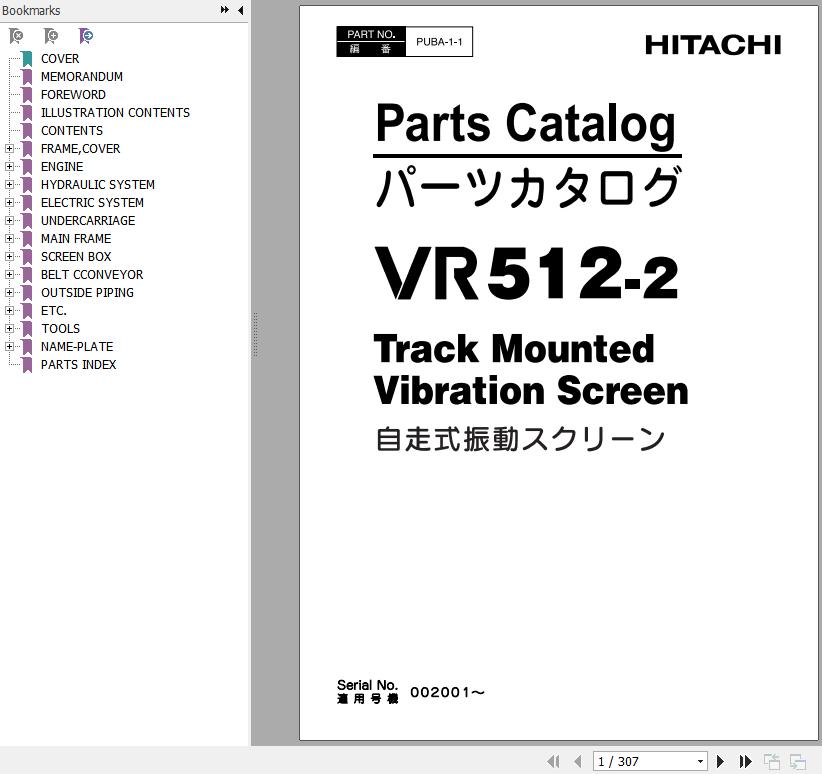The height and width of the screenshot is (774, 822).
Task: Expand the ELECTRIC SYSTEM bookmark node
Action: point(9,202)
